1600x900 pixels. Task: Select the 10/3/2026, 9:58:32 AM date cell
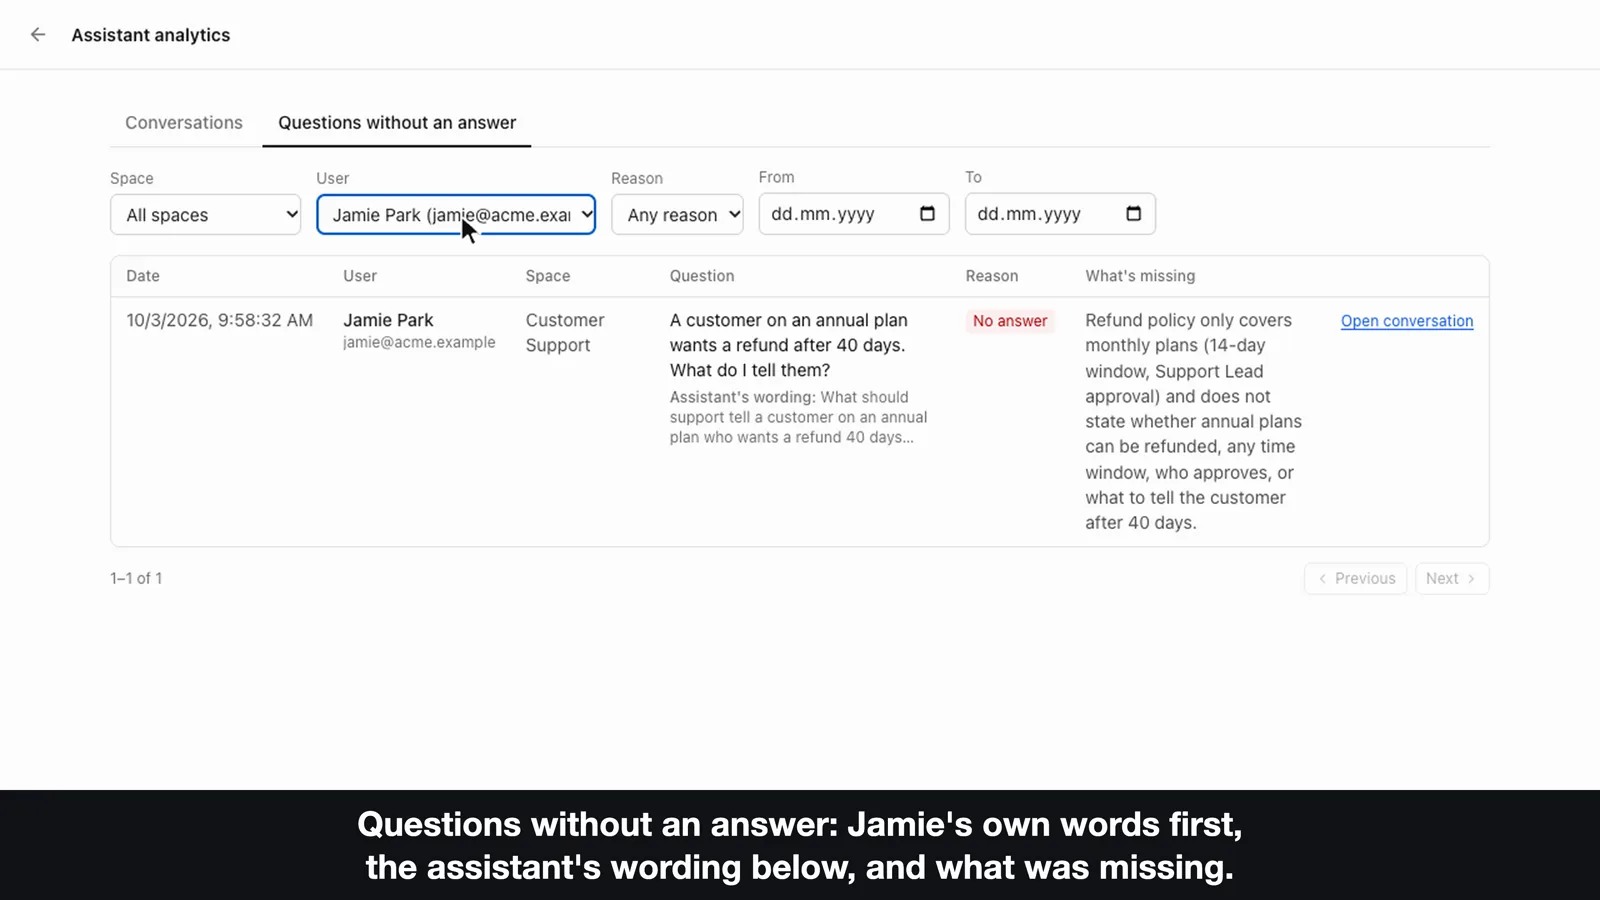click(220, 320)
